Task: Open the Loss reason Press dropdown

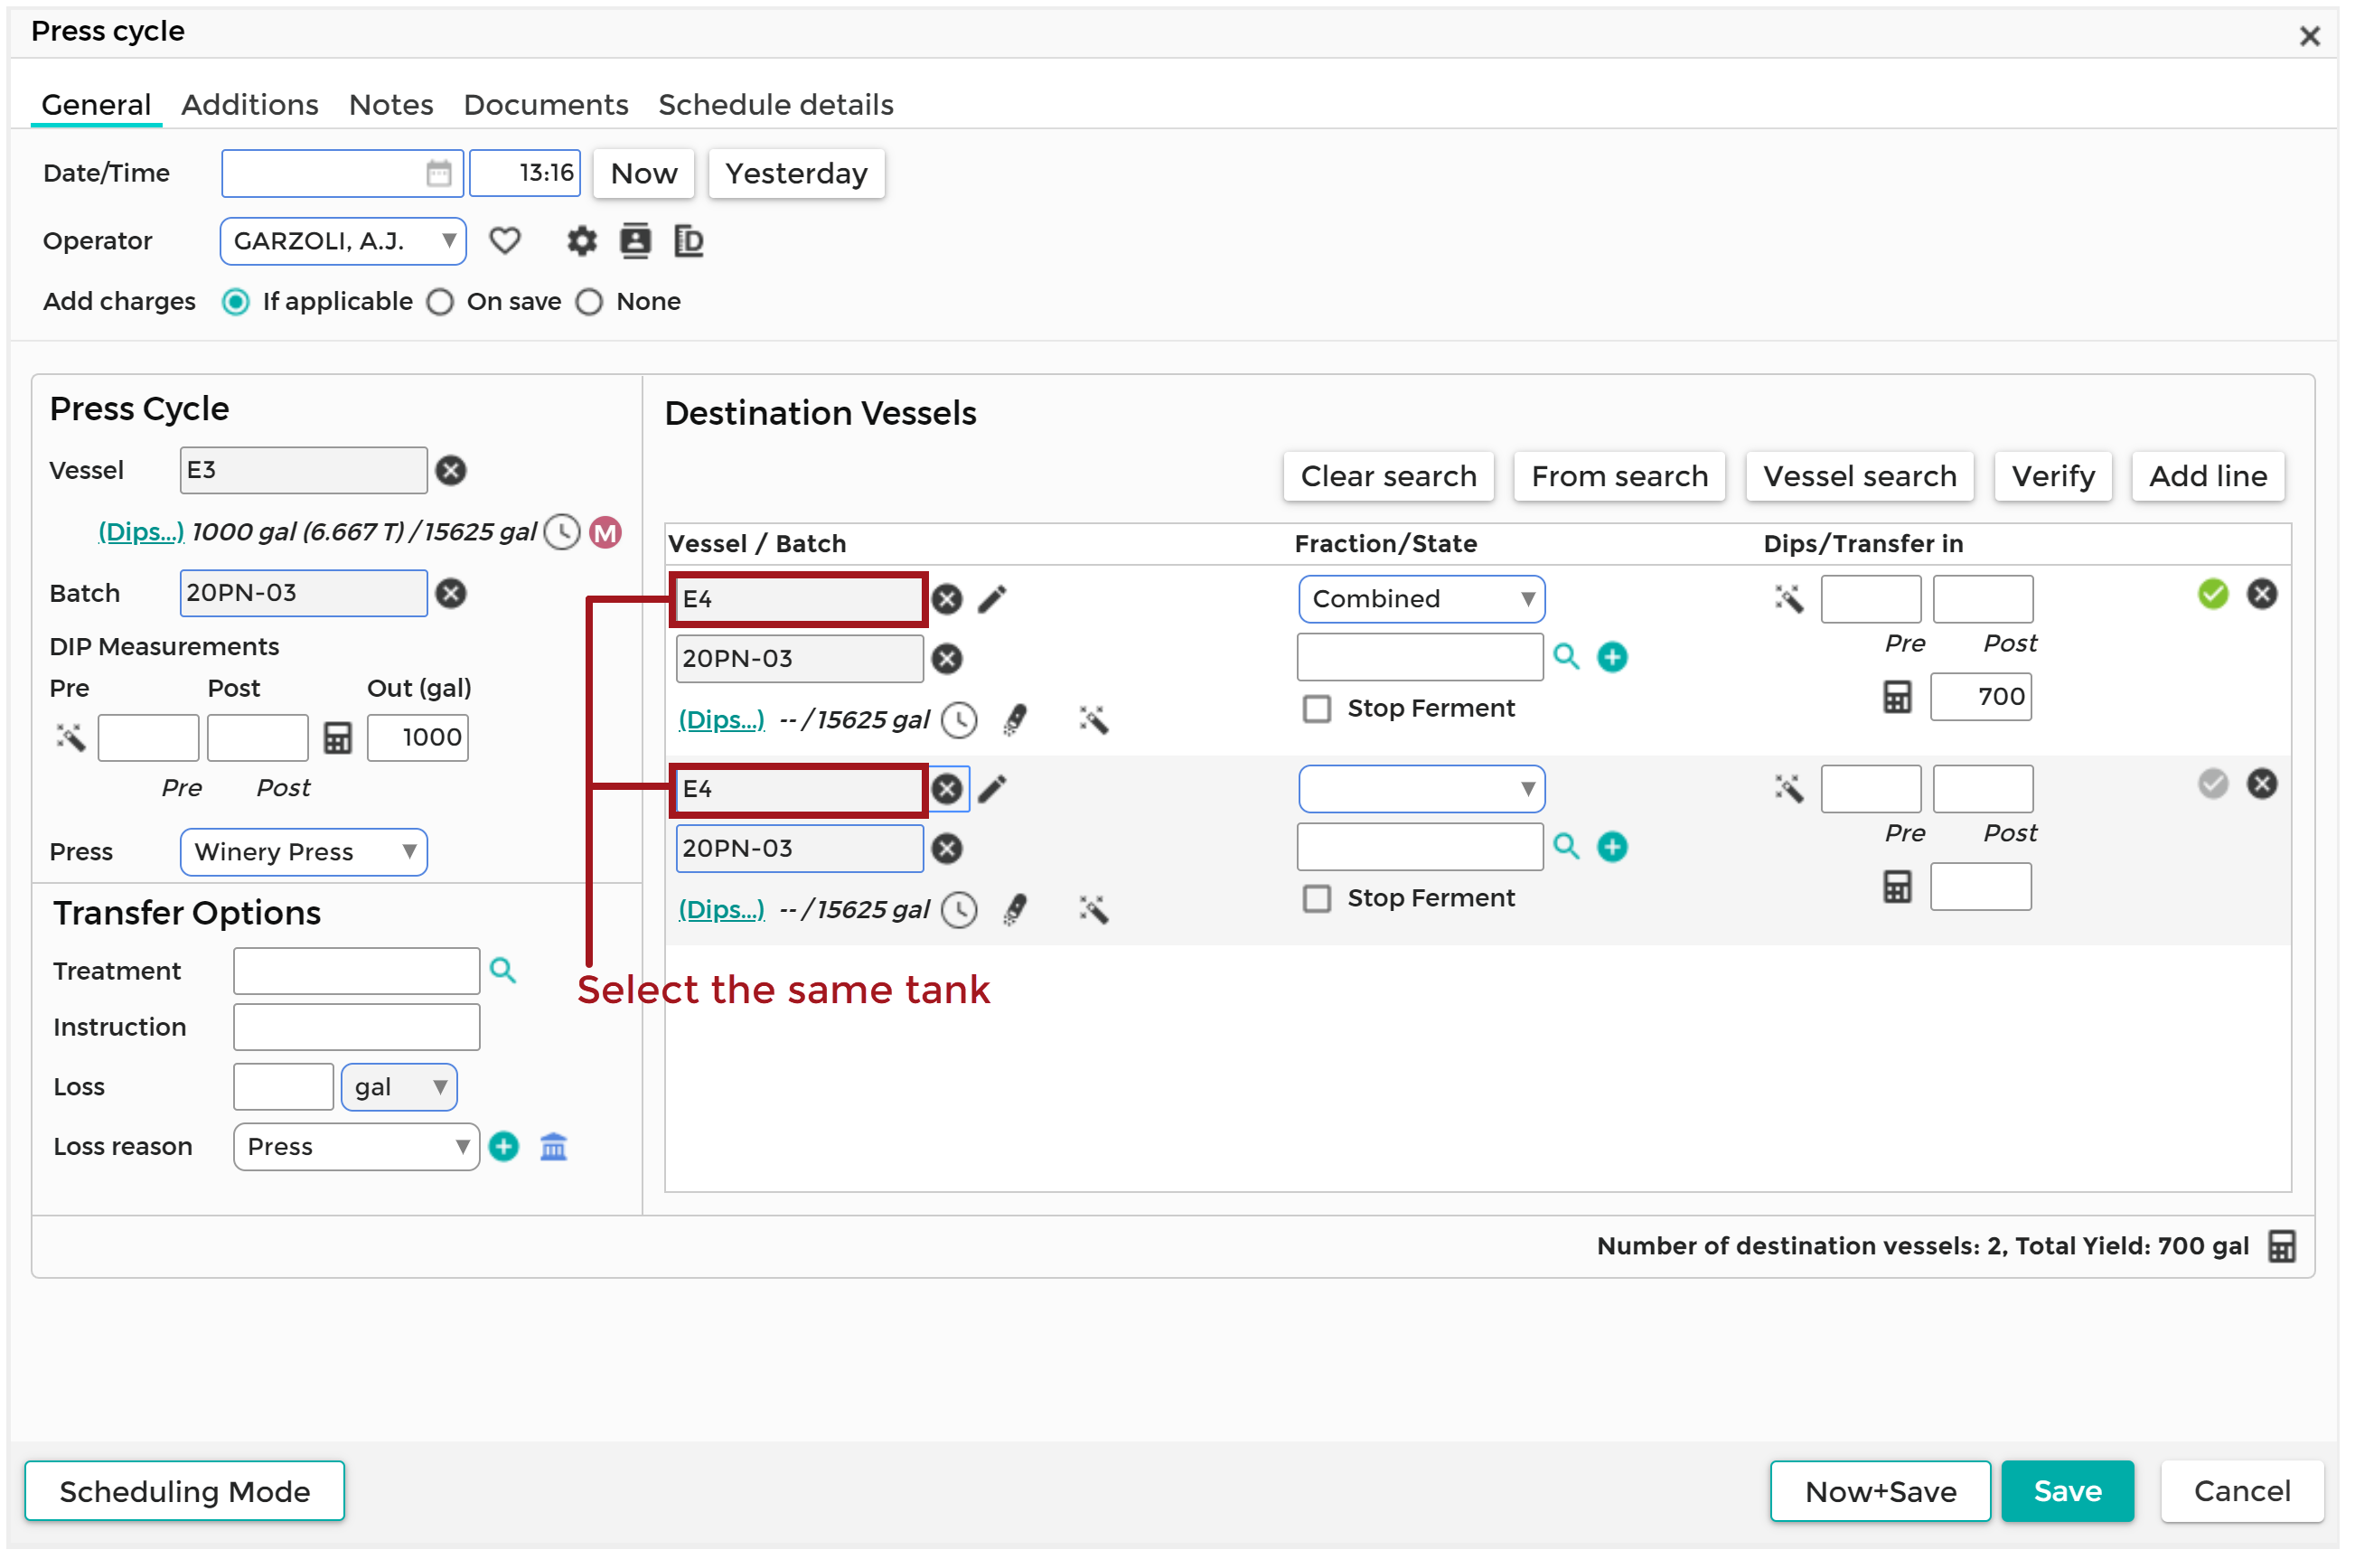Action: pyautogui.click(x=356, y=1146)
